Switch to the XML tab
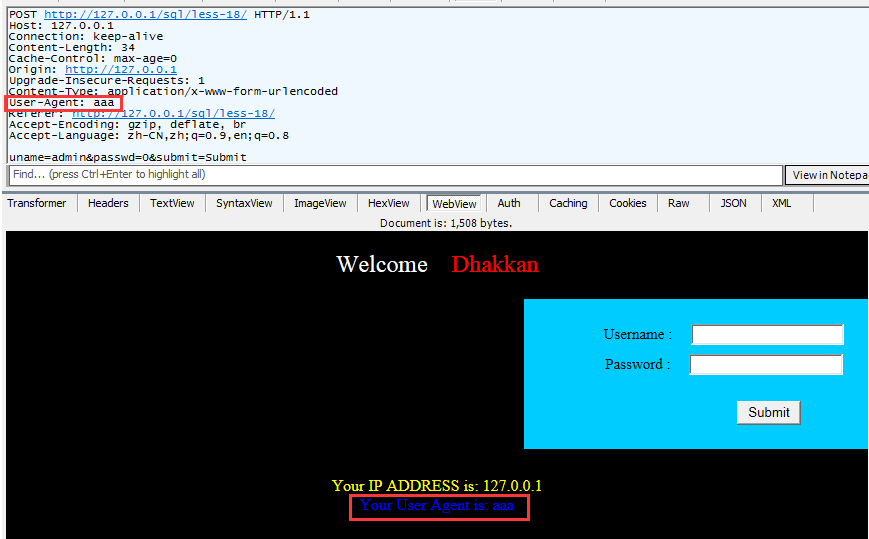 tap(782, 203)
